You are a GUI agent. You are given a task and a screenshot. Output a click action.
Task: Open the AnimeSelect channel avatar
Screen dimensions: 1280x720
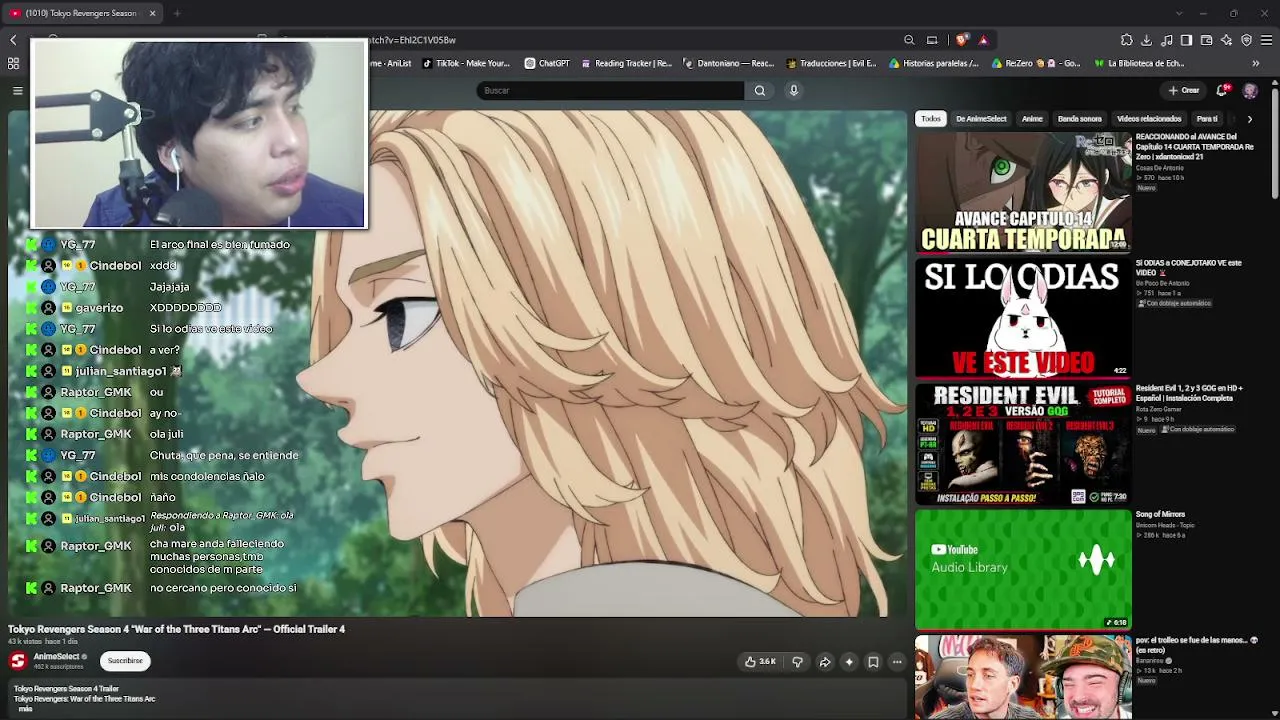click(x=18, y=660)
